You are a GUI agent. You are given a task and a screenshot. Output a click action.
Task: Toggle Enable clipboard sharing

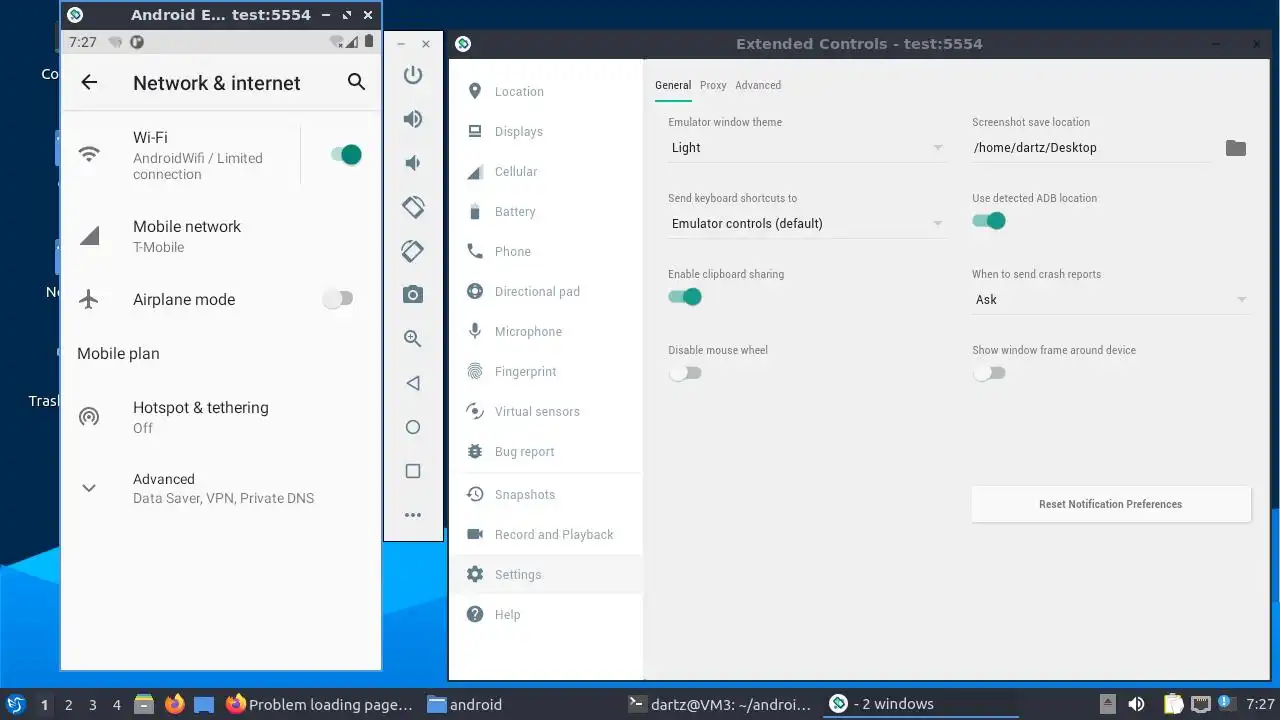pyautogui.click(x=685, y=297)
